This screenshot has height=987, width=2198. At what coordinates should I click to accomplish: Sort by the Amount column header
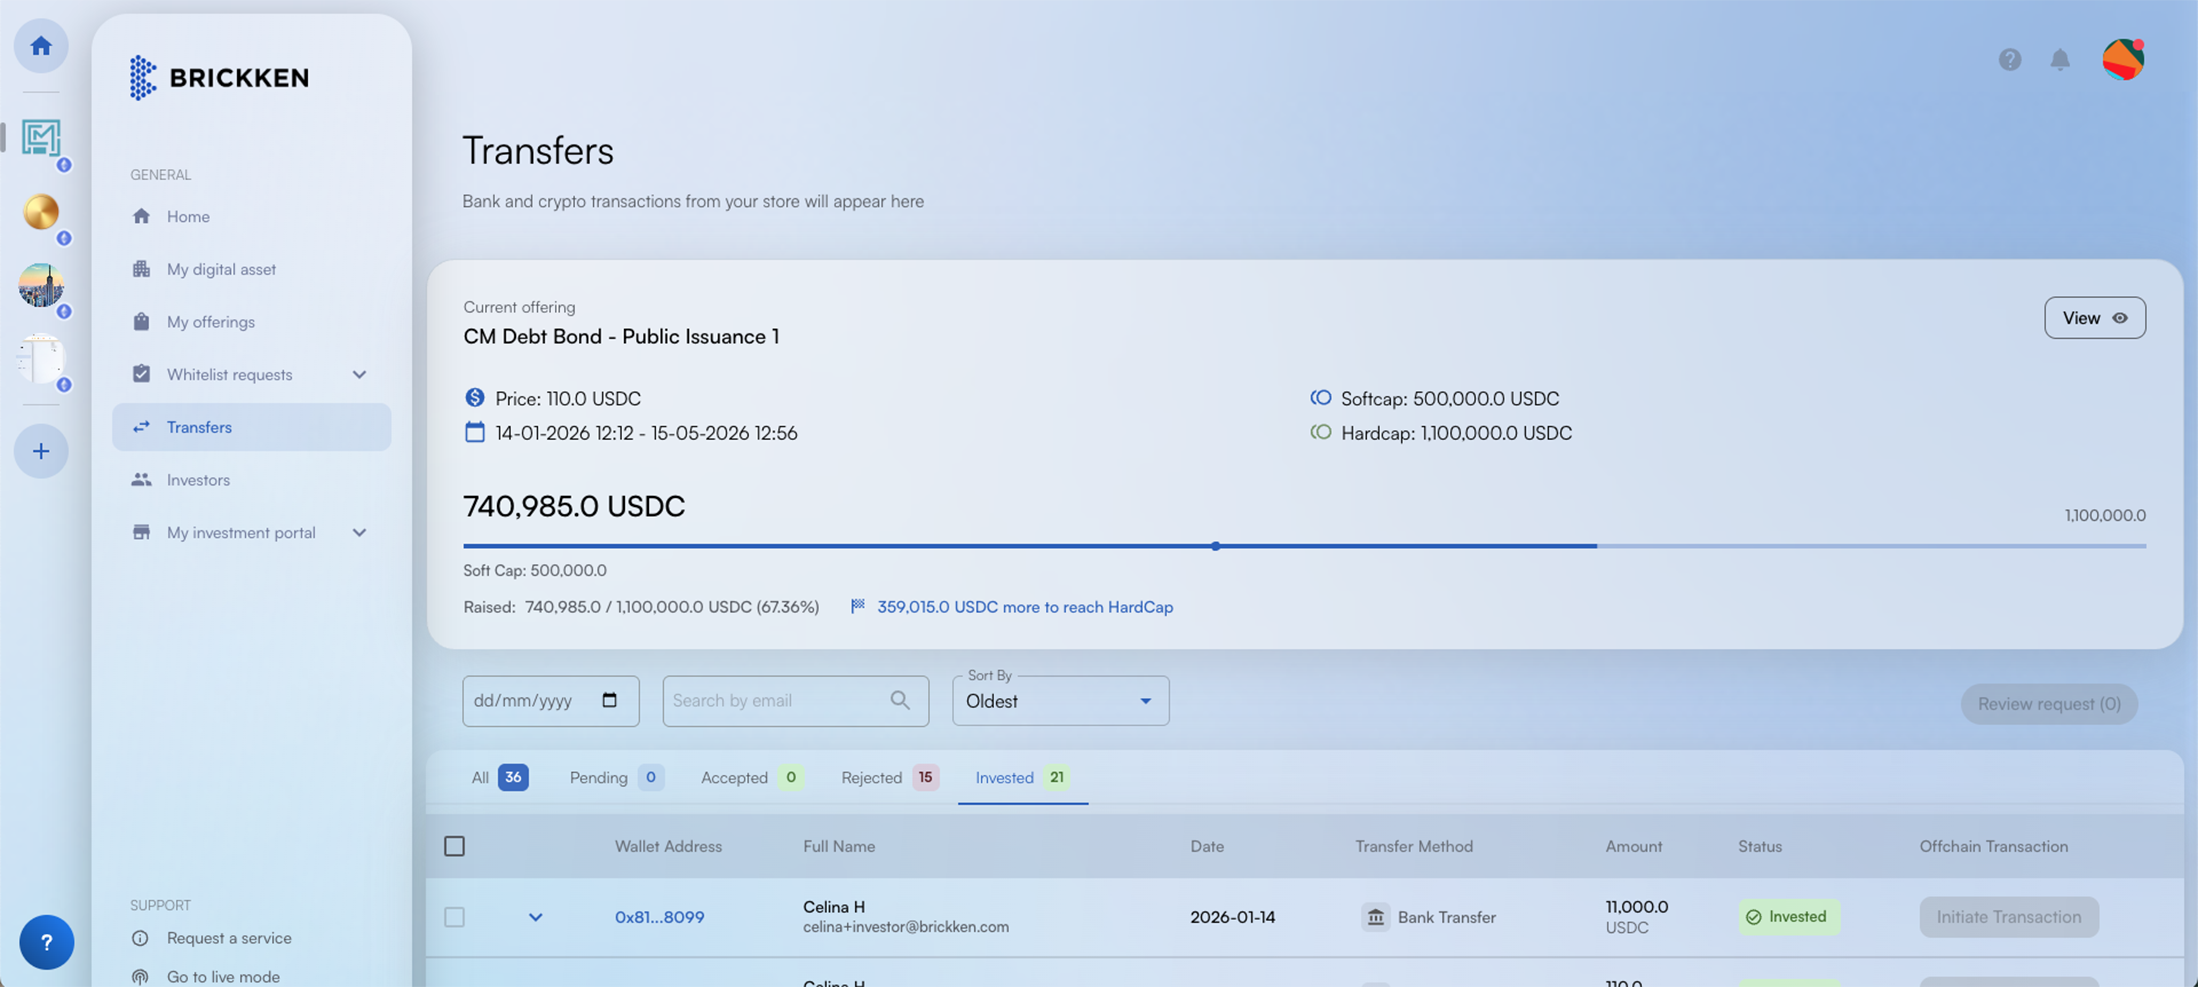1634,846
